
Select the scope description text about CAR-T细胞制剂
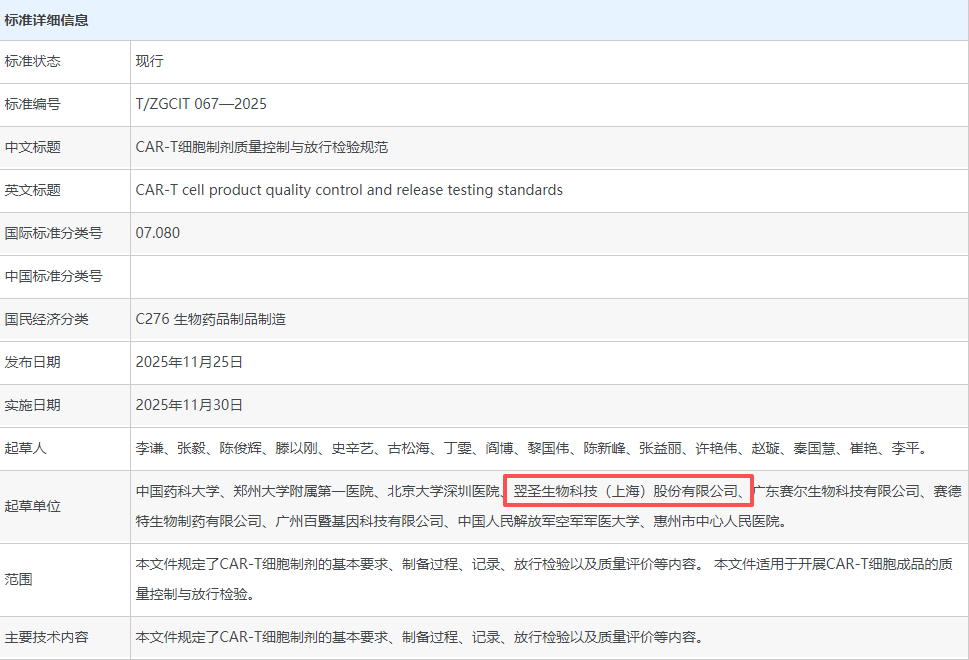click(x=420, y=565)
